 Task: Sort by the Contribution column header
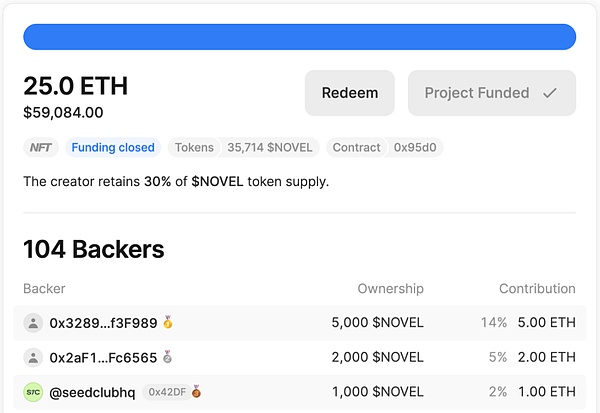(537, 289)
